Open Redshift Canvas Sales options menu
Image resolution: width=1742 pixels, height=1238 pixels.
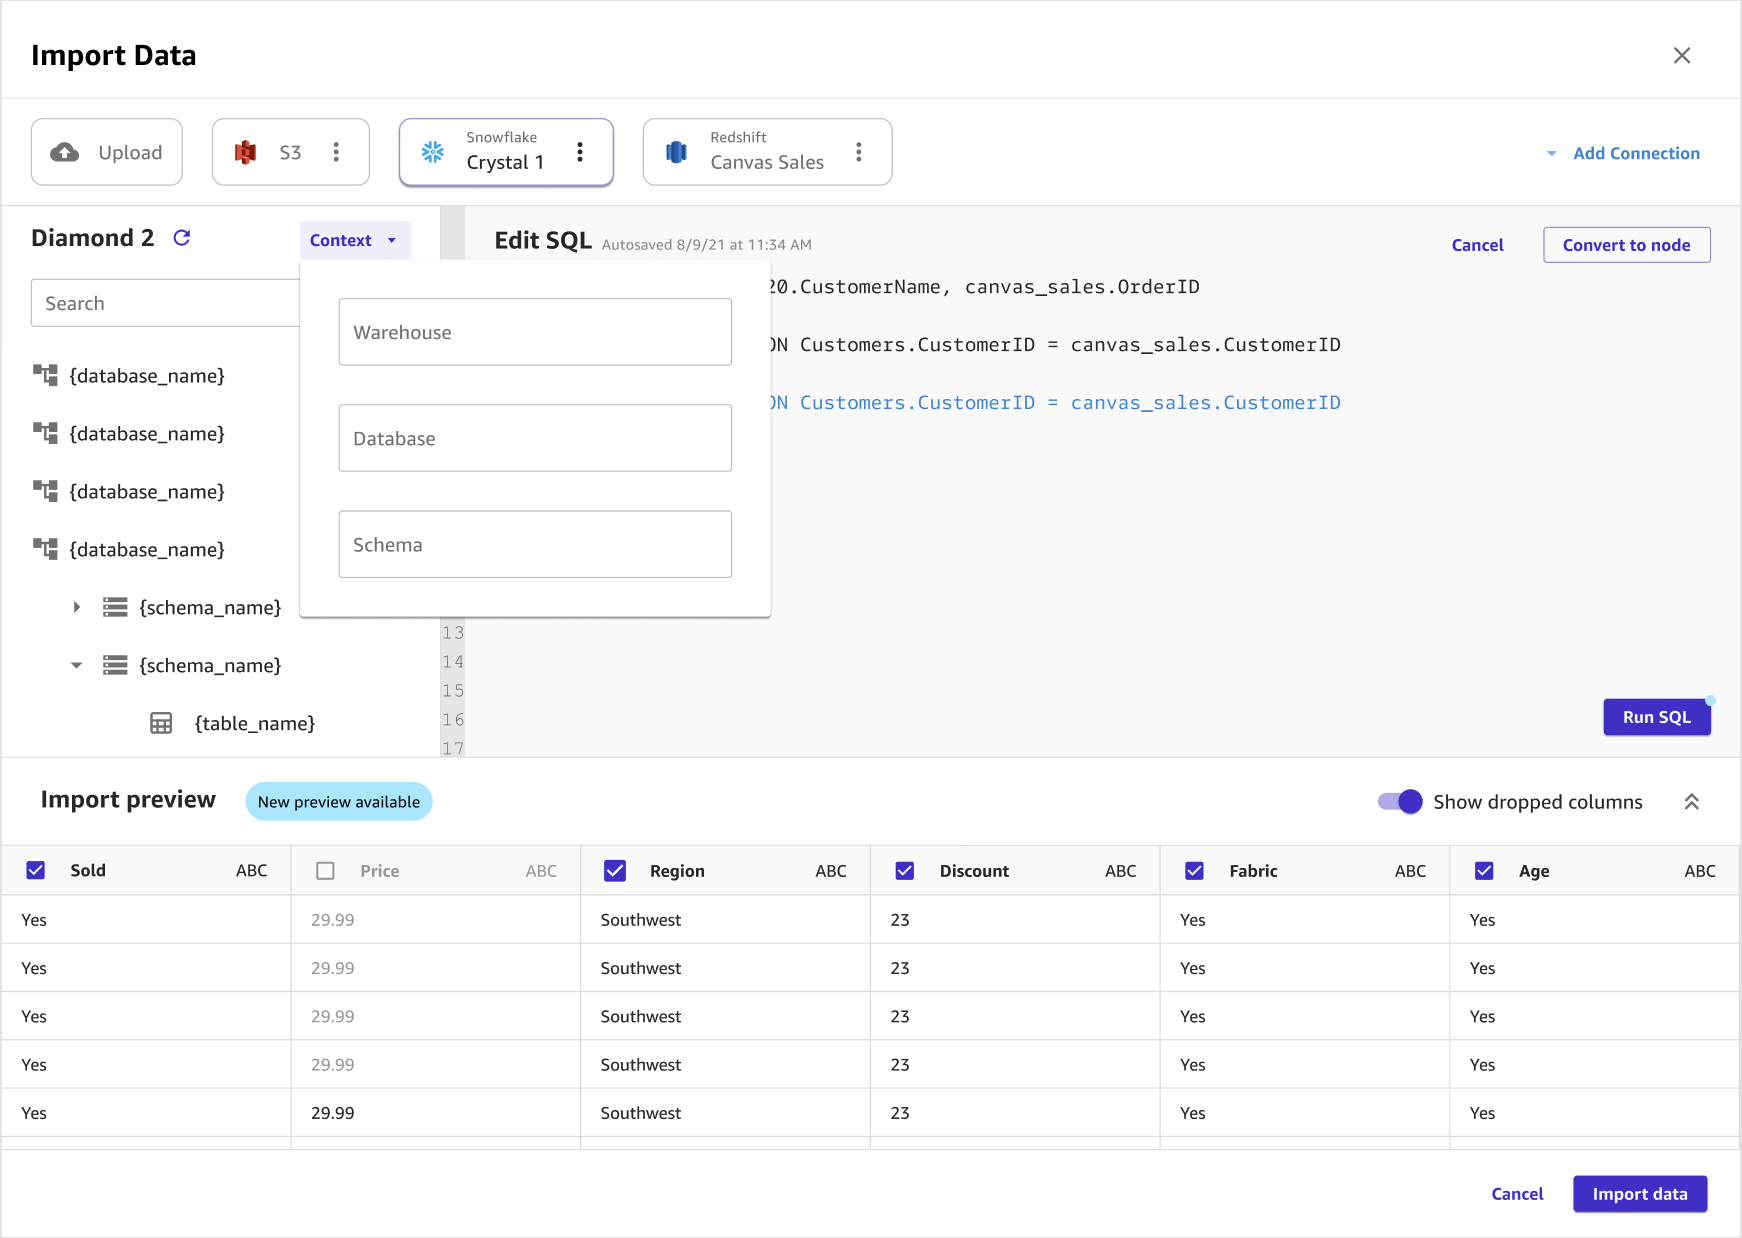click(x=859, y=152)
